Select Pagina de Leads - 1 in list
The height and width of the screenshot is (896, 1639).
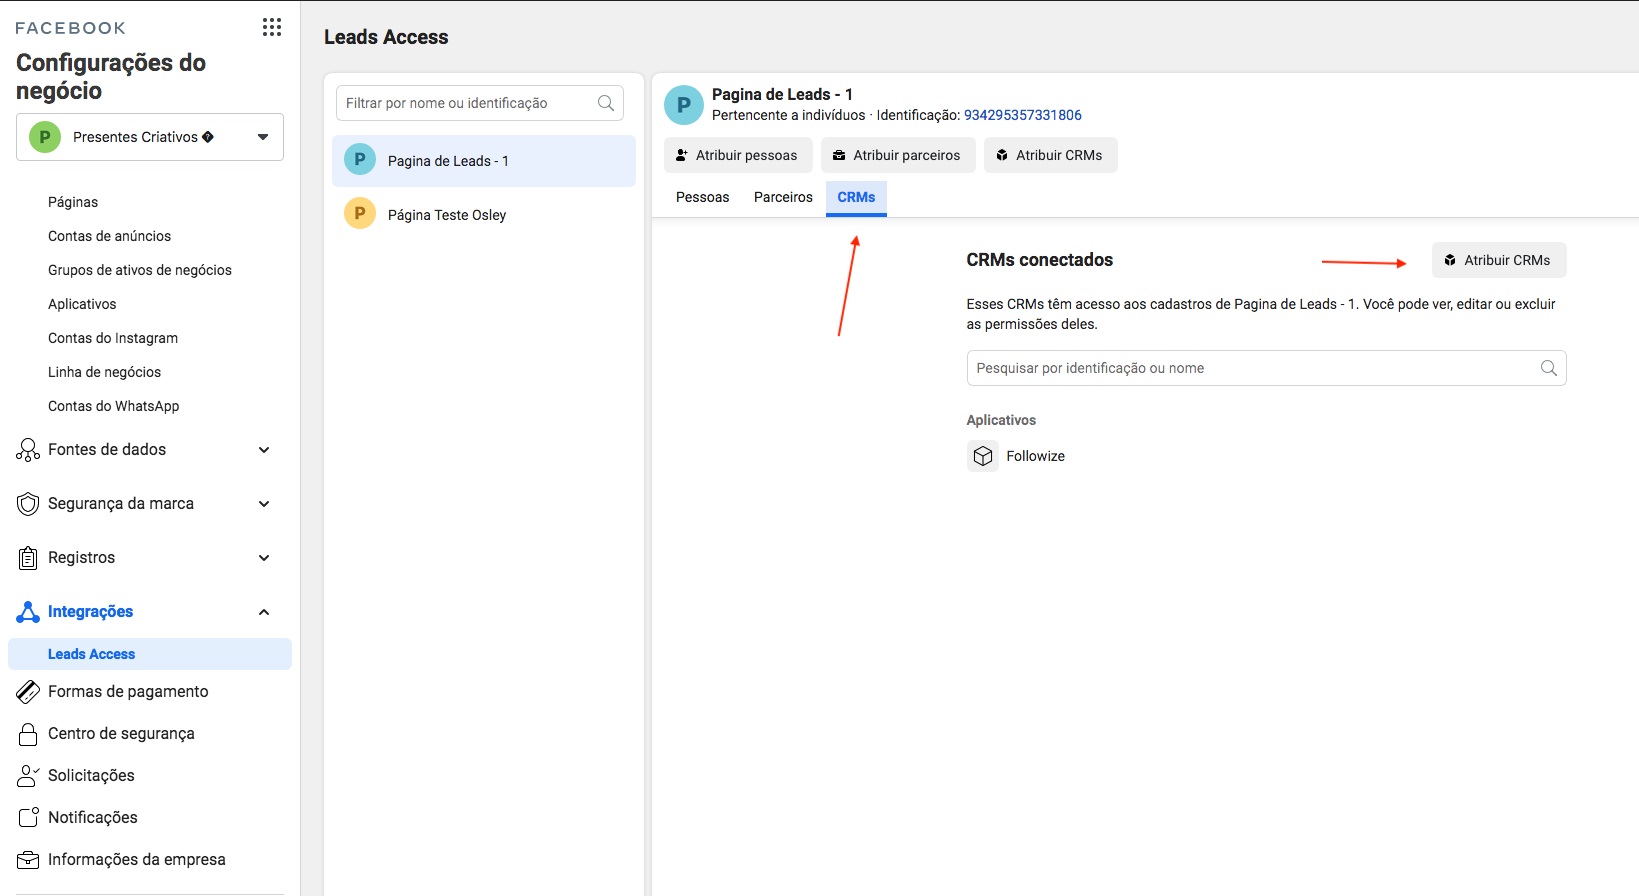click(x=484, y=161)
